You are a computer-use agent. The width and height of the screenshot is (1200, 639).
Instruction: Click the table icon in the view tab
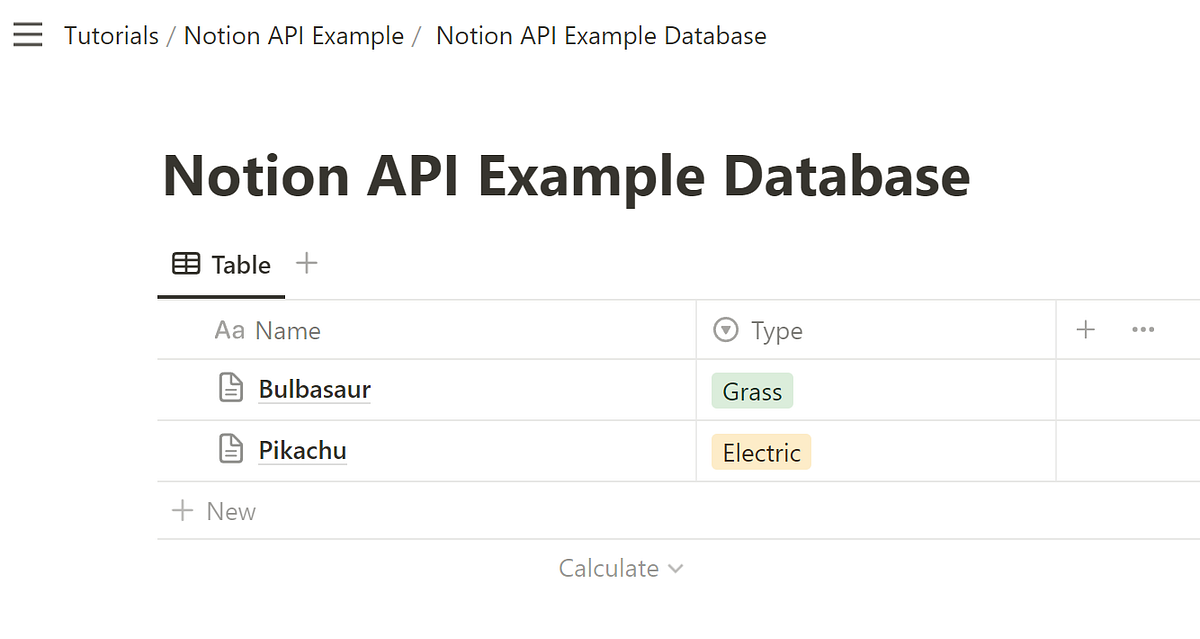(186, 265)
